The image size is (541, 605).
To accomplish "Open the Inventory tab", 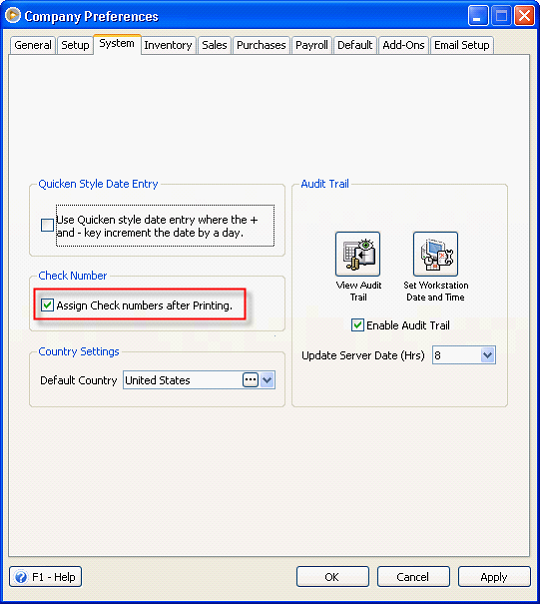I will pos(168,45).
